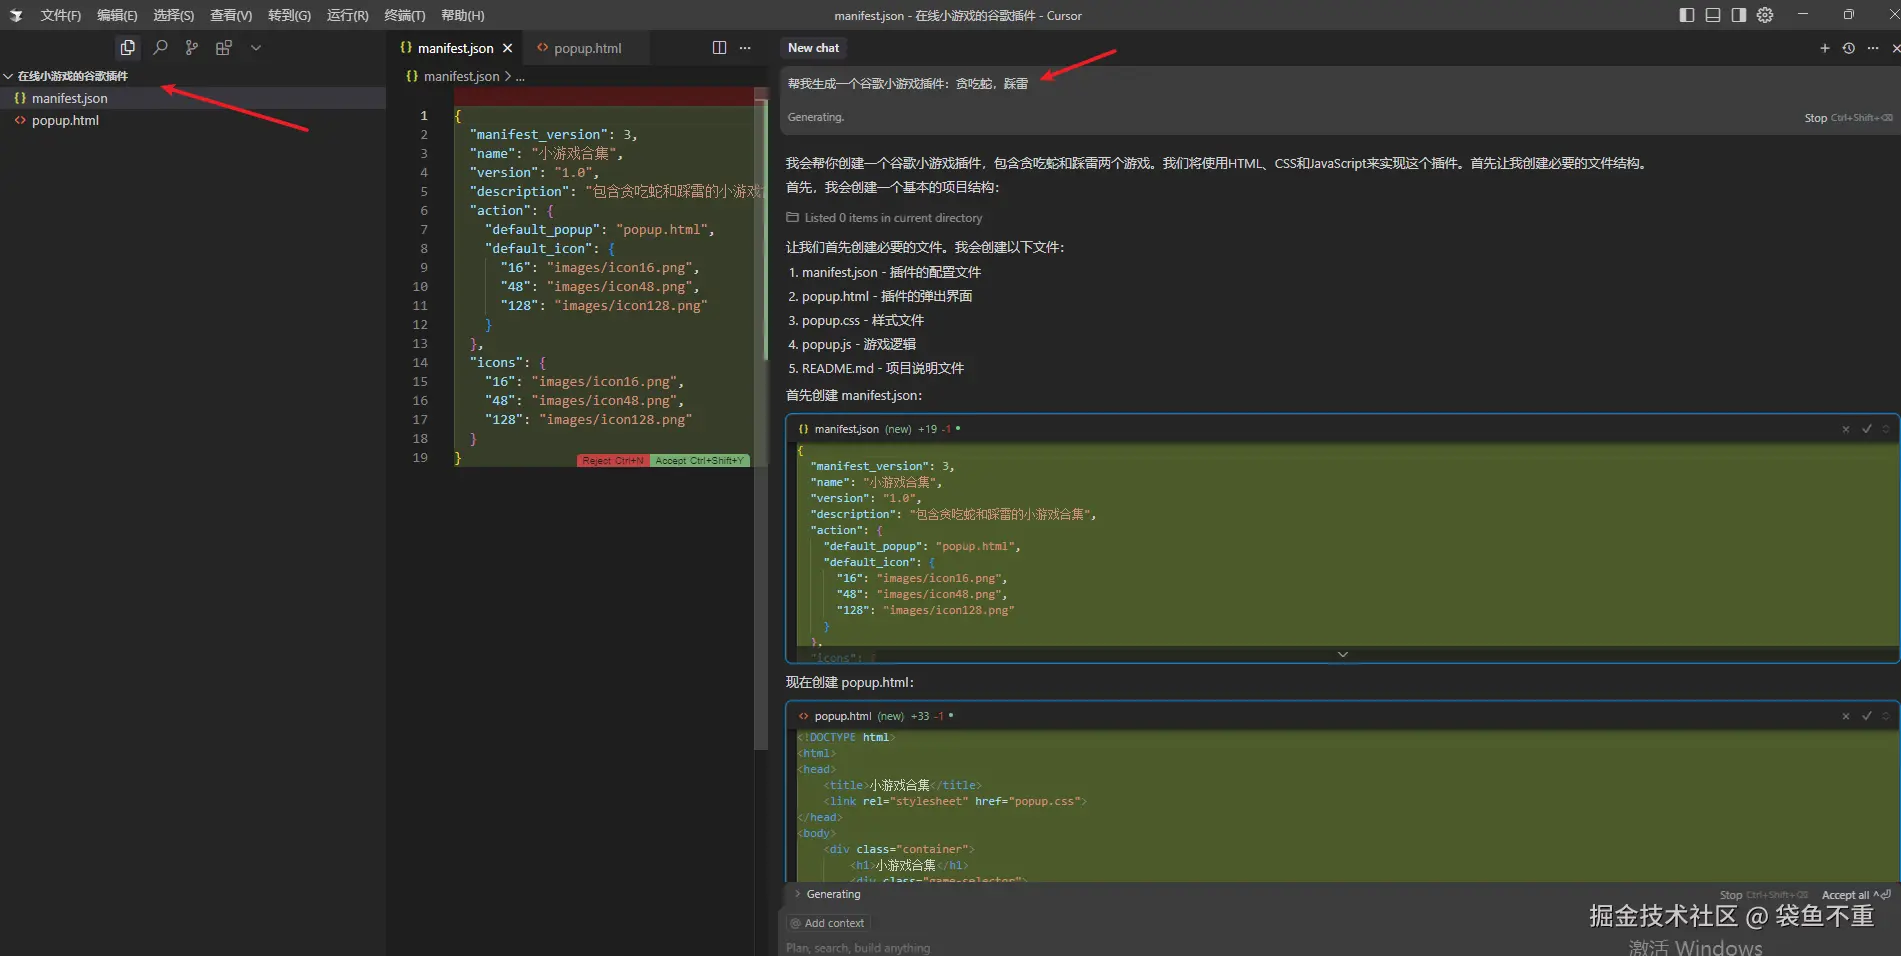1901x956 pixels.
Task: Open the 终端(T) menu
Action: point(404,15)
